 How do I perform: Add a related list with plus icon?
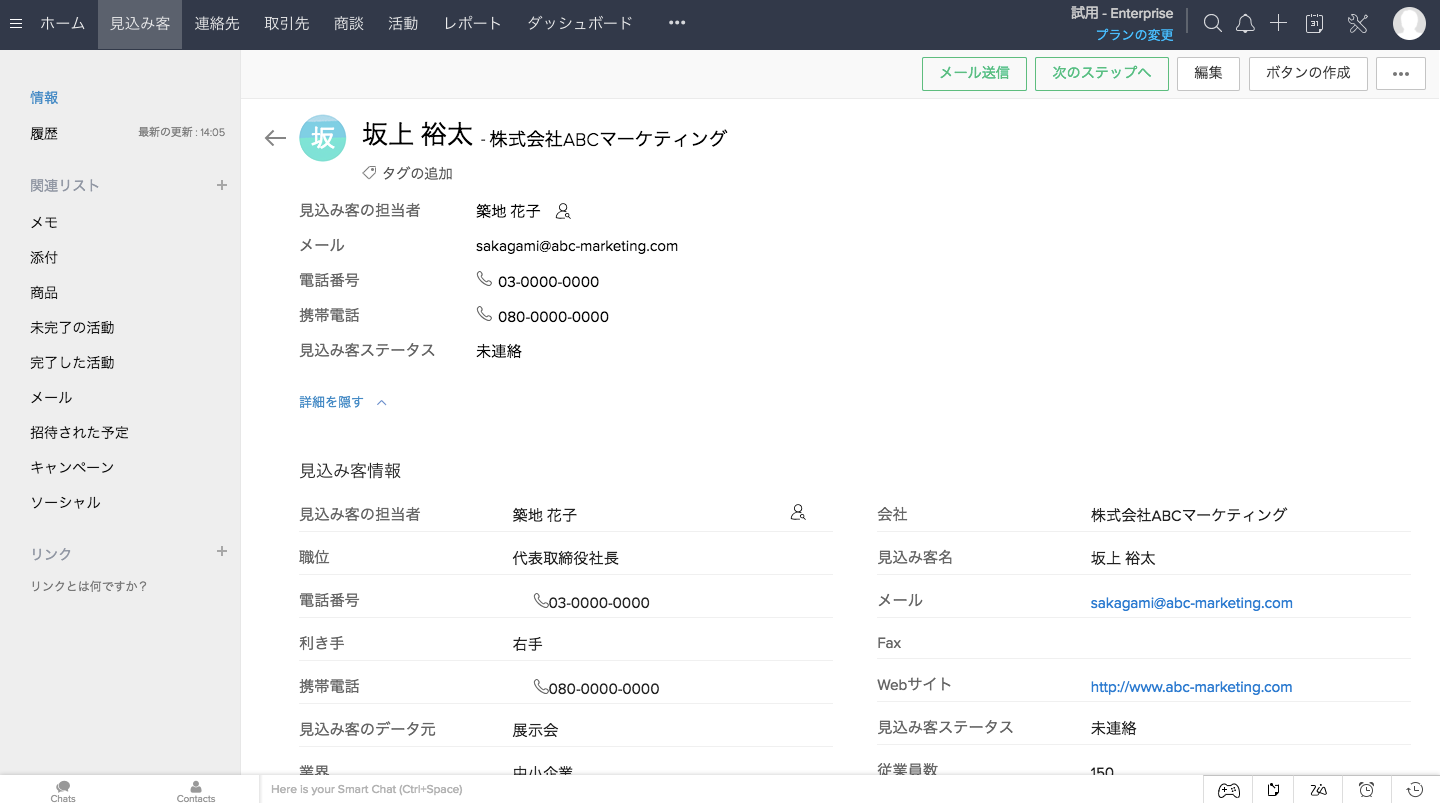point(222,185)
